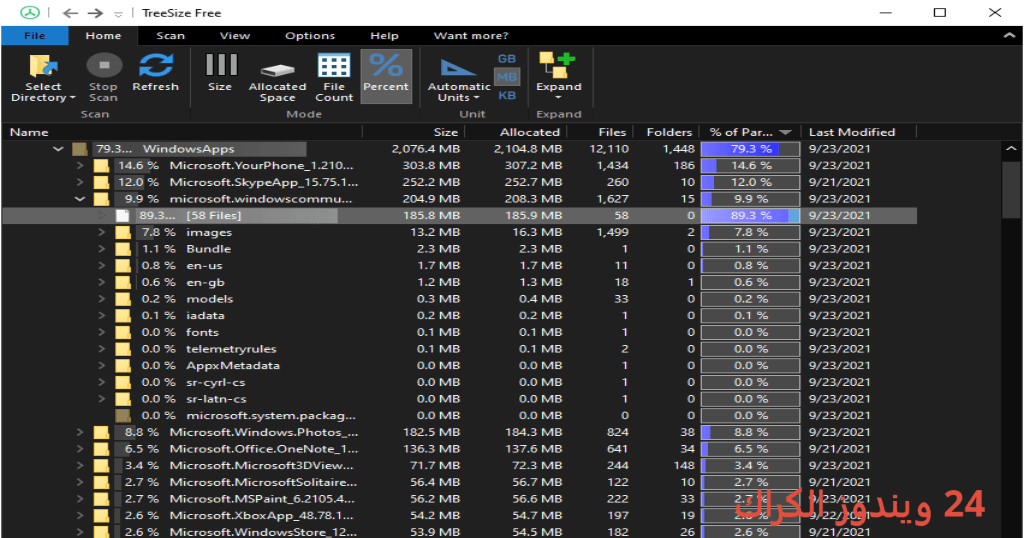
Task: Toggle the Percent display mode
Action: tap(386, 76)
